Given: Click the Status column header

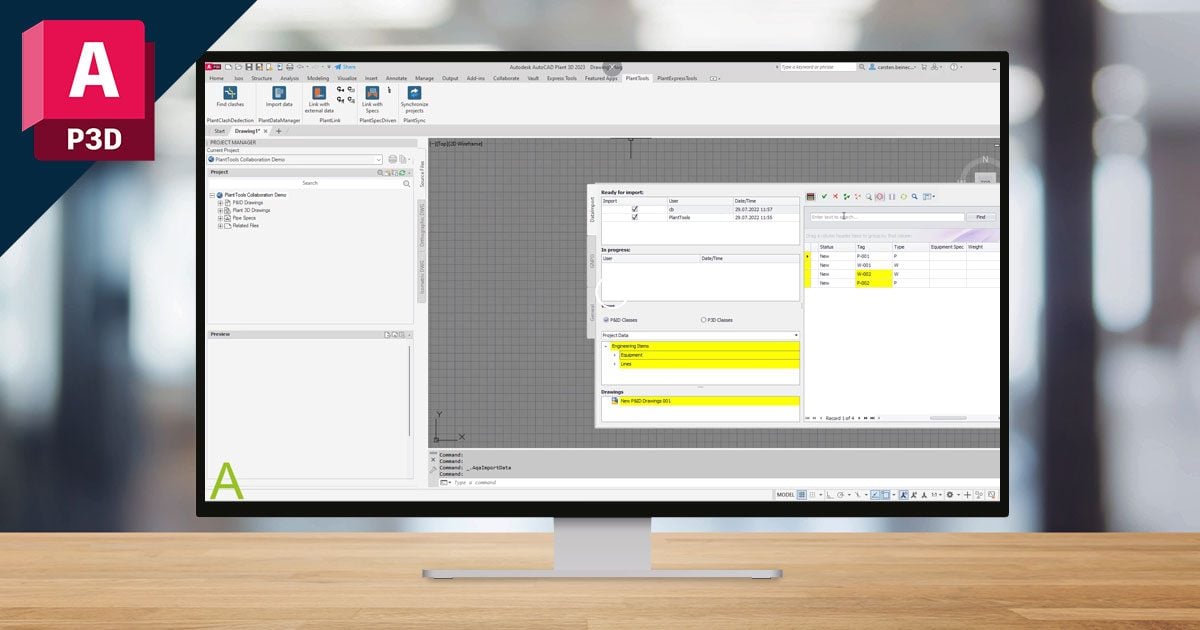Looking at the screenshot, I should coord(836,246).
